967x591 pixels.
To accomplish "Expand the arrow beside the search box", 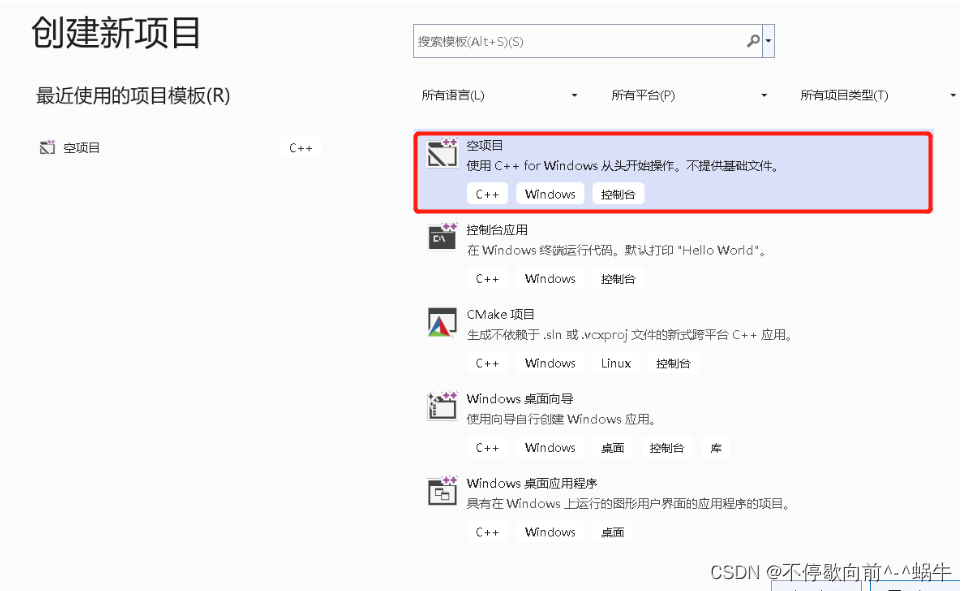I will (x=770, y=41).
